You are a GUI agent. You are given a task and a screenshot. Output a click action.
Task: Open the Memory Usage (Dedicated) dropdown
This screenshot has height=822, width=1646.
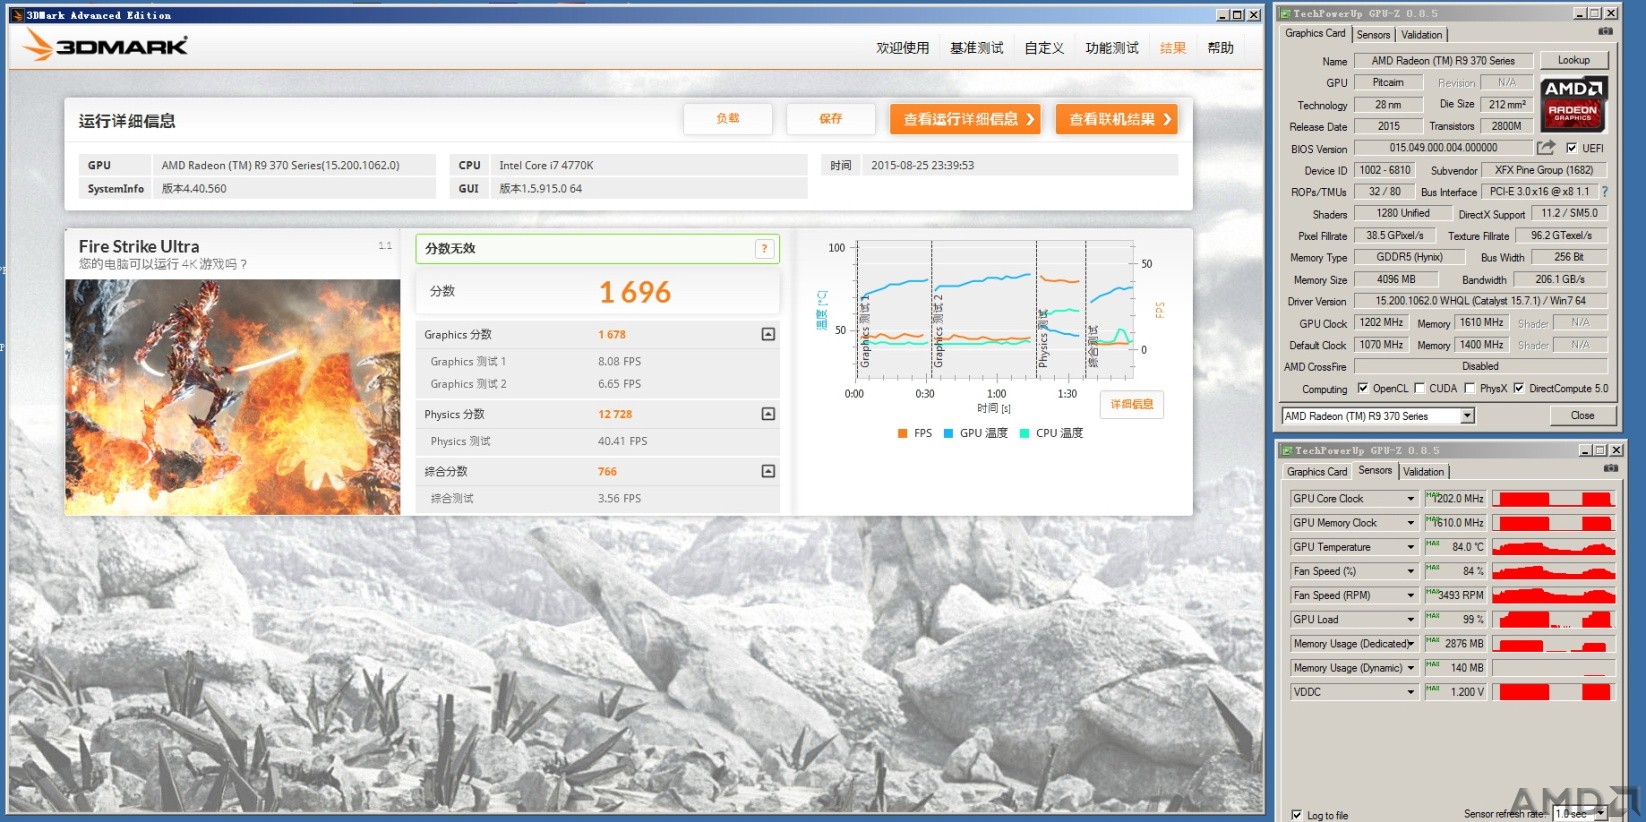pyautogui.click(x=1411, y=644)
